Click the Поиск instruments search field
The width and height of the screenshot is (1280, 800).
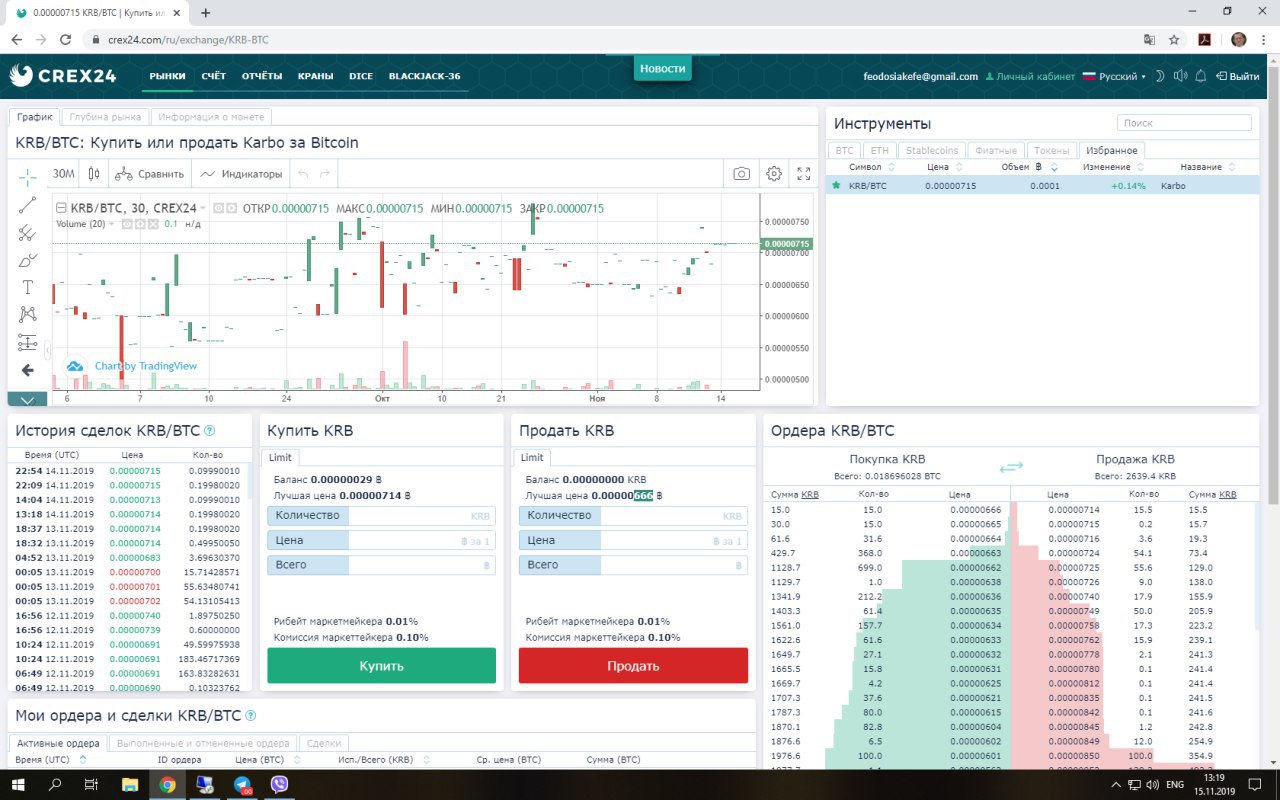click(1184, 123)
